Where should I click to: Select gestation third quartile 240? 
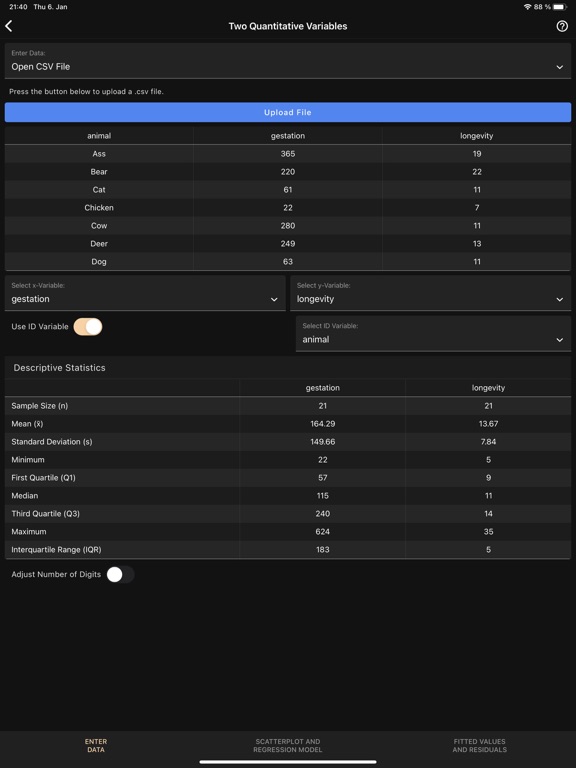coord(323,514)
